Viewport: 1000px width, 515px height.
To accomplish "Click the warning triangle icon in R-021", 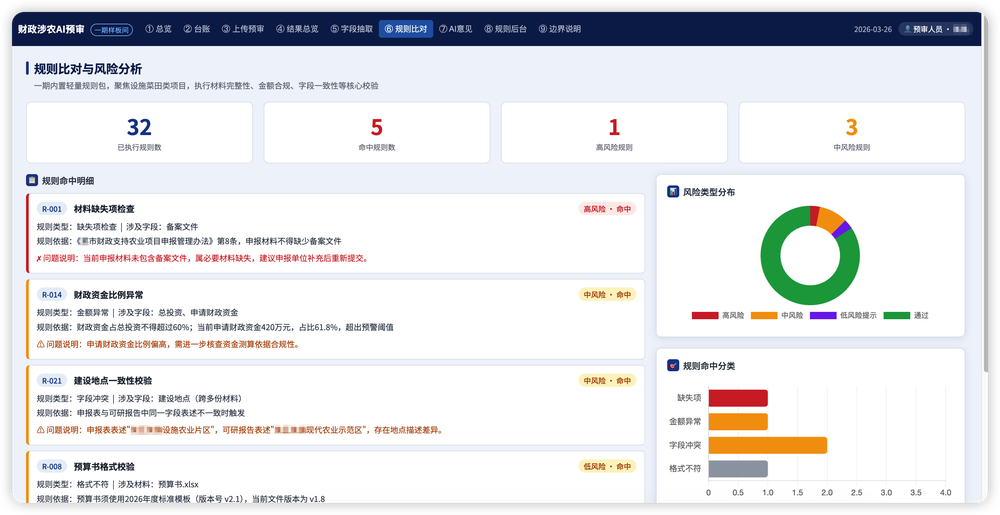I will tap(41, 430).
